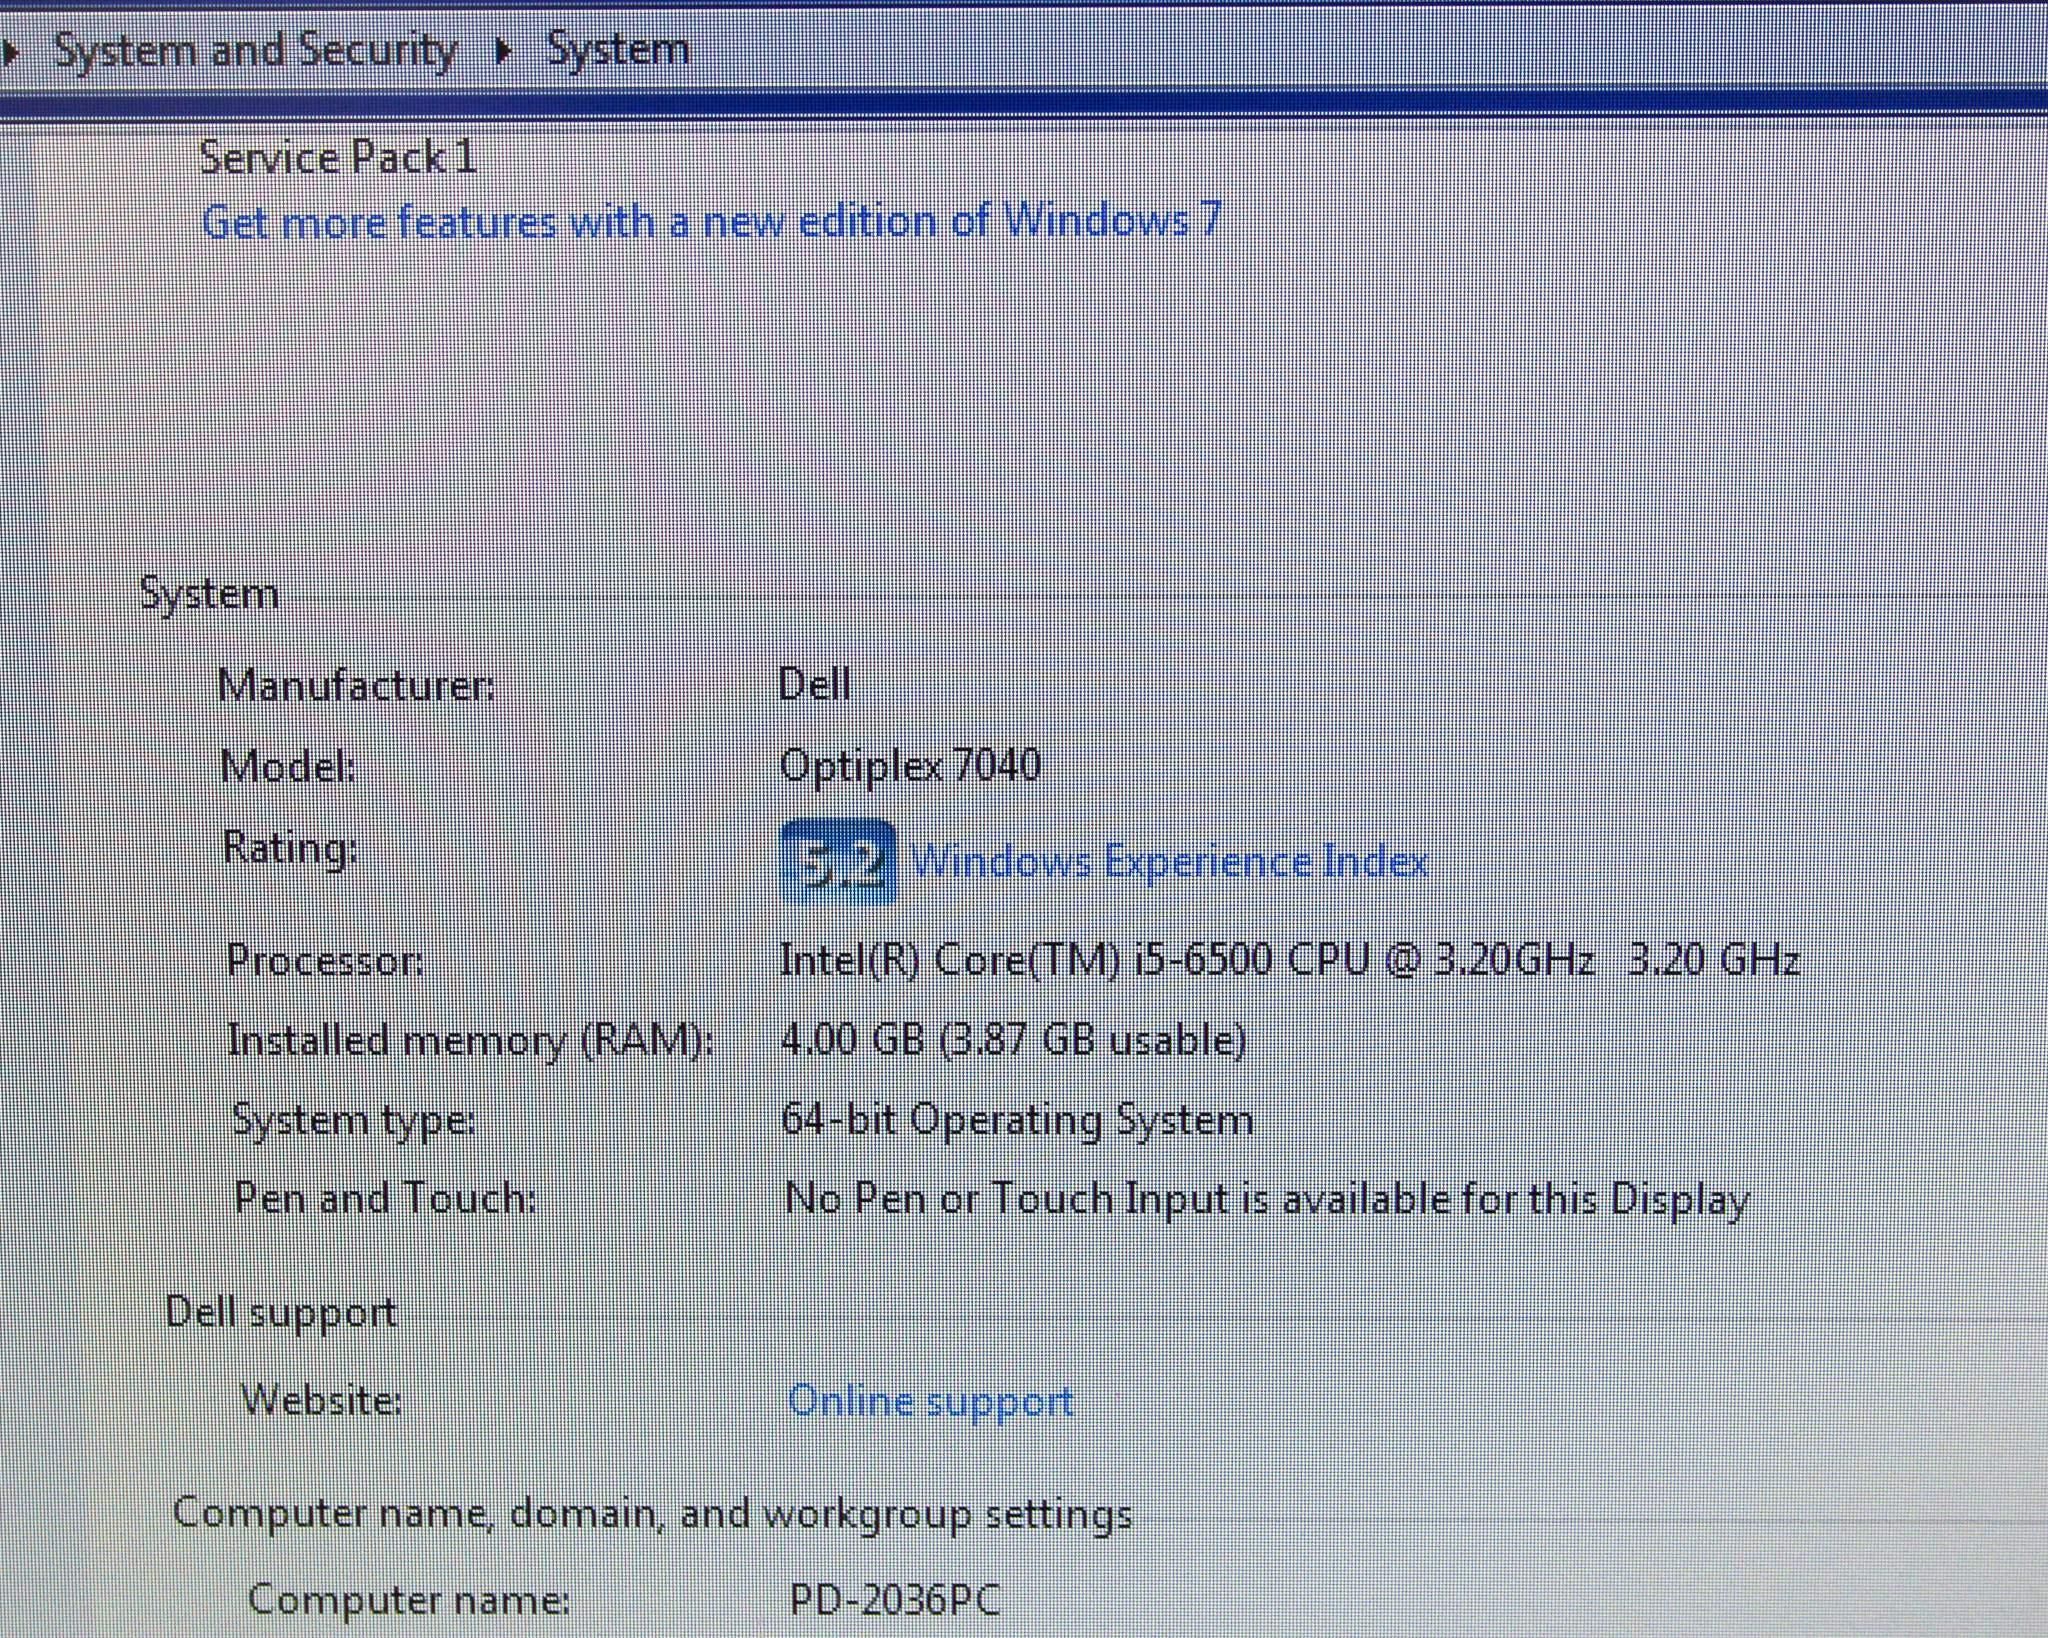The width and height of the screenshot is (2048, 1638).
Task: Open Dell Online support website link
Action: pos(930,1401)
